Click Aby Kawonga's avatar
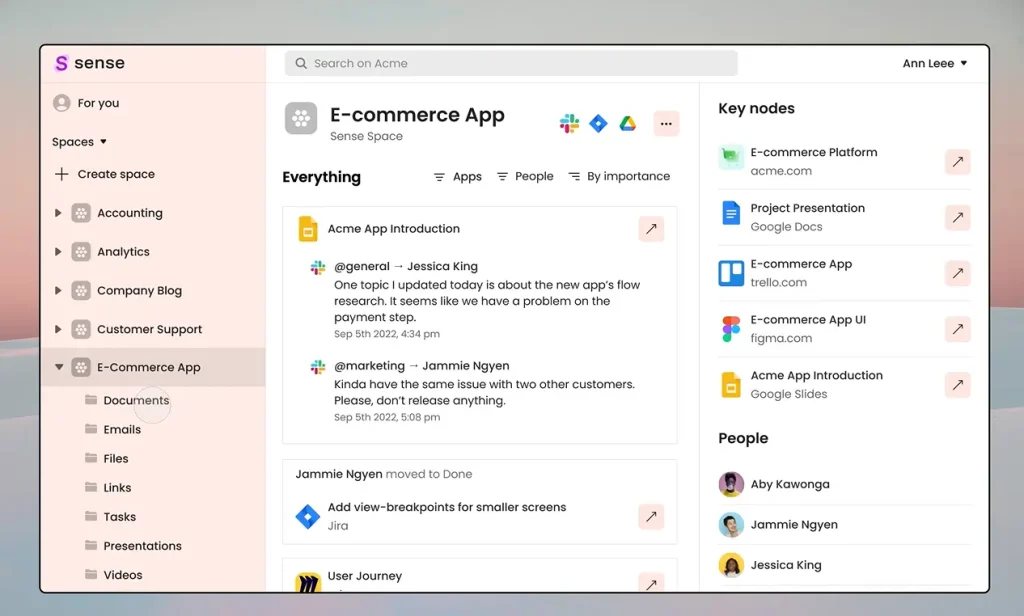This screenshot has width=1024, height=616. coord(731,484)
